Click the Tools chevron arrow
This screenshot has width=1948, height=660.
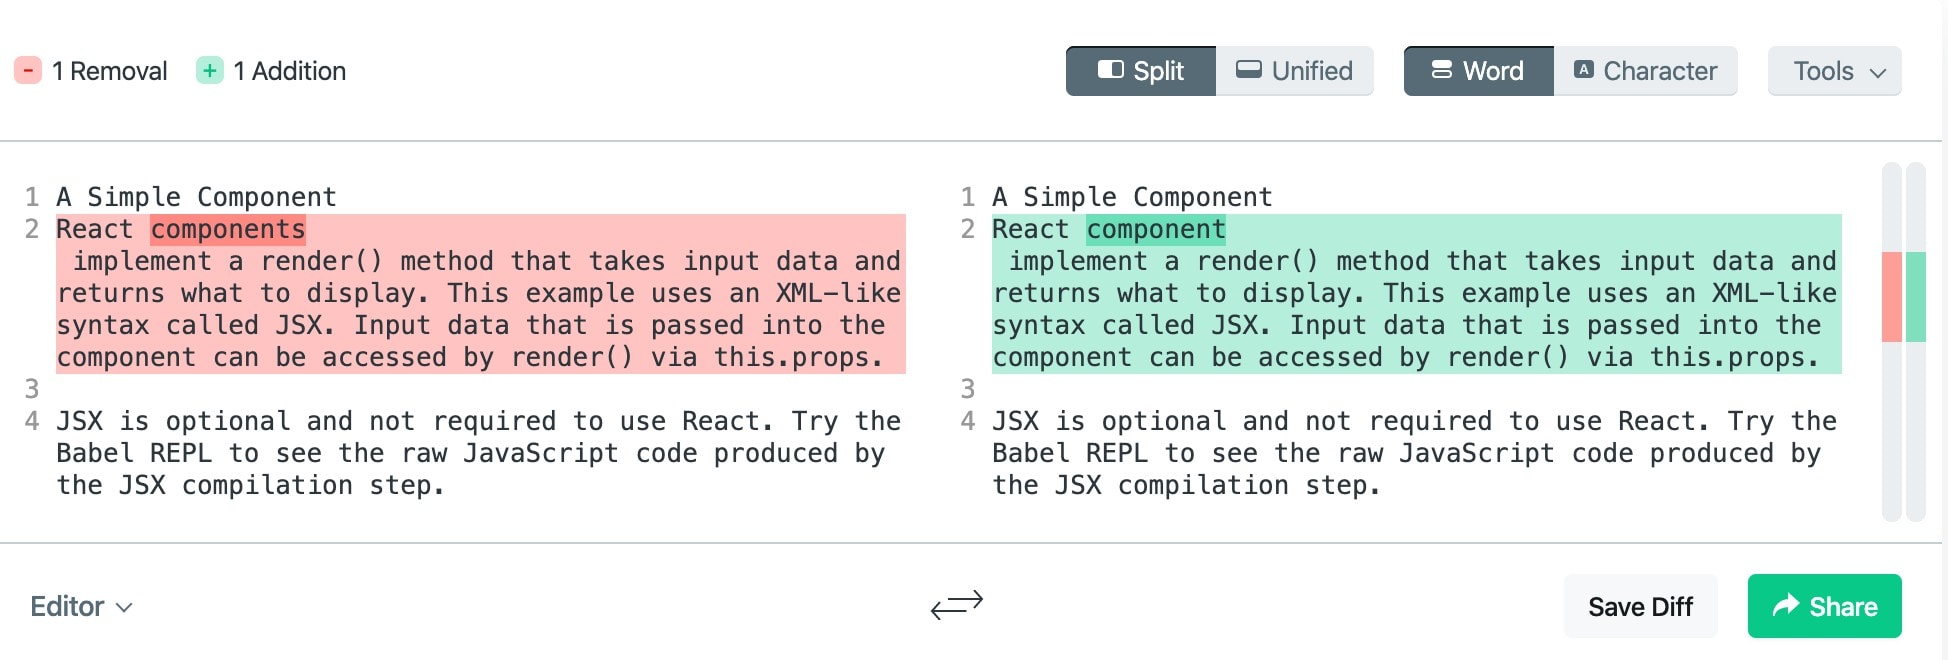(1878, 72)
